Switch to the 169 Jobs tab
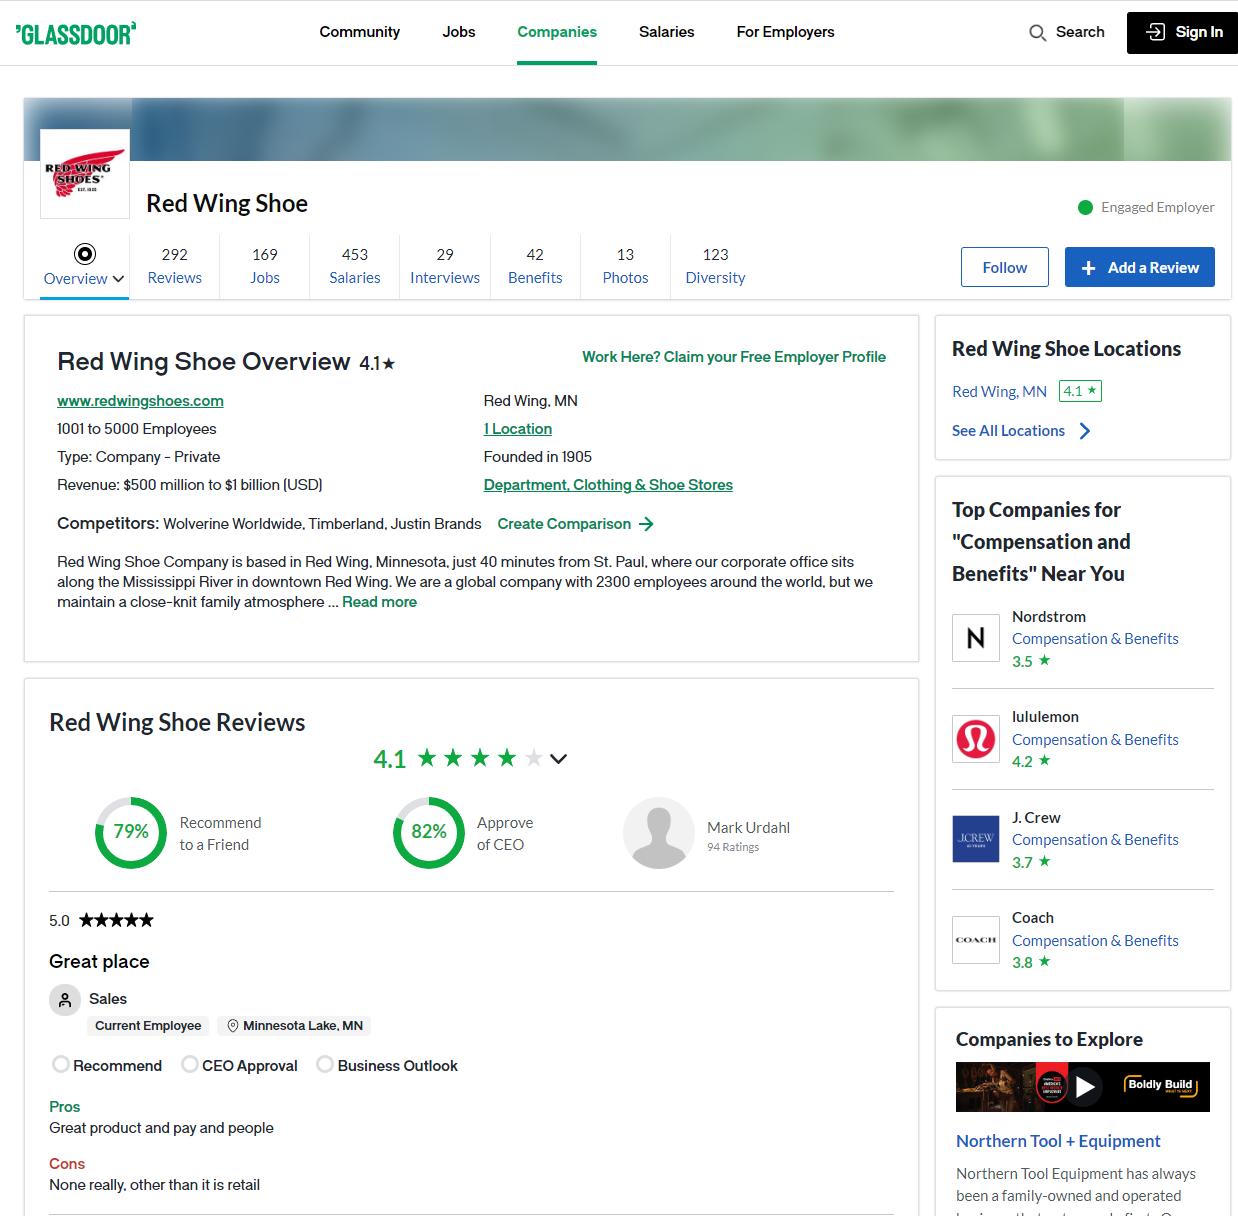This screenshot has height=1216, width=1238. point(265,266)
